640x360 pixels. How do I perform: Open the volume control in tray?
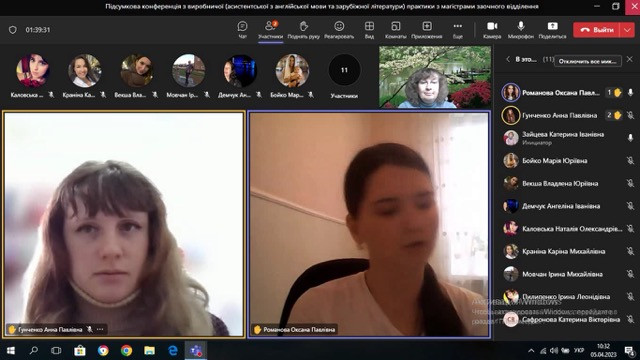point(553,351)
